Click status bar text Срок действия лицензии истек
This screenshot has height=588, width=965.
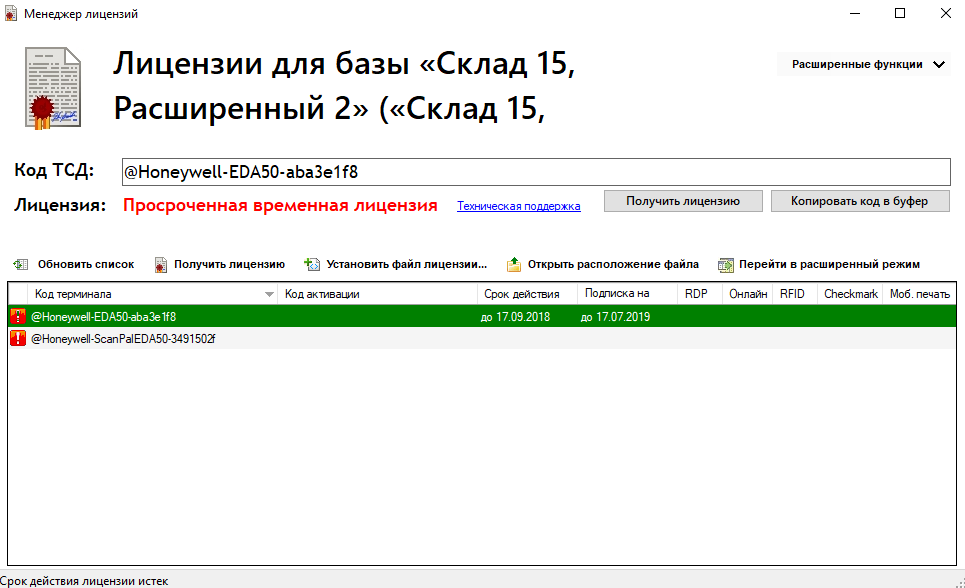84,581
